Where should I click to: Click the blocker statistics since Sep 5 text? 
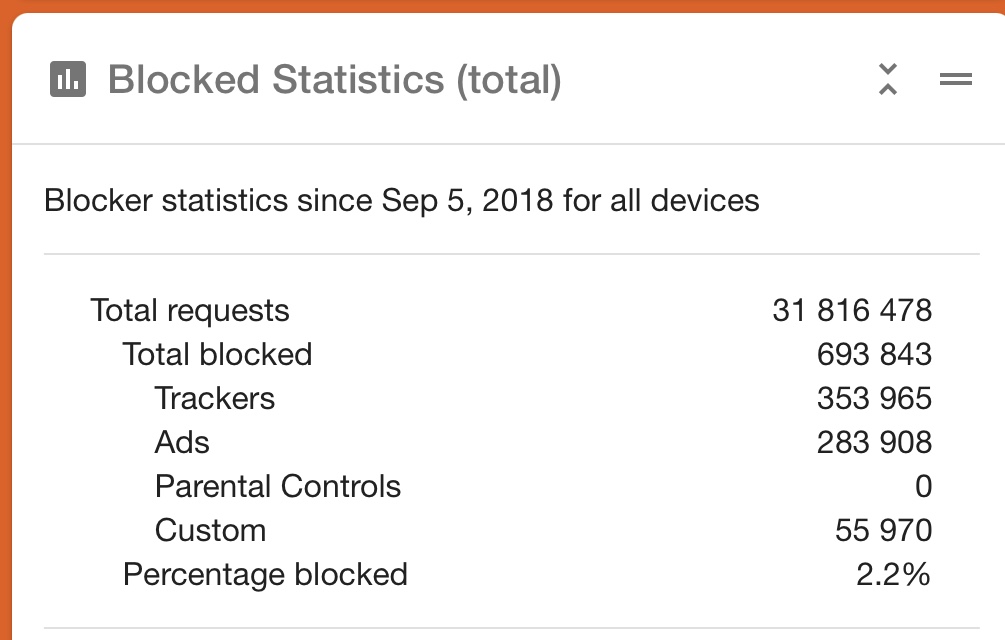(x=402, y=201)
